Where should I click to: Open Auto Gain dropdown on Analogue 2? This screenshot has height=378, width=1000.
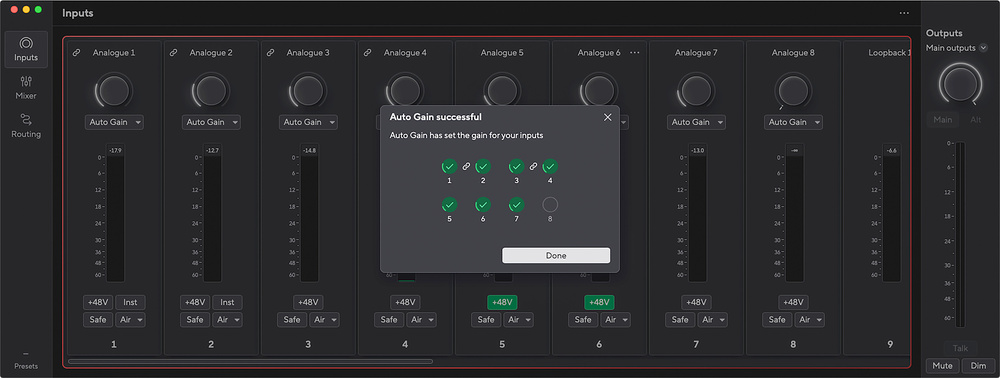pos(211,122)
